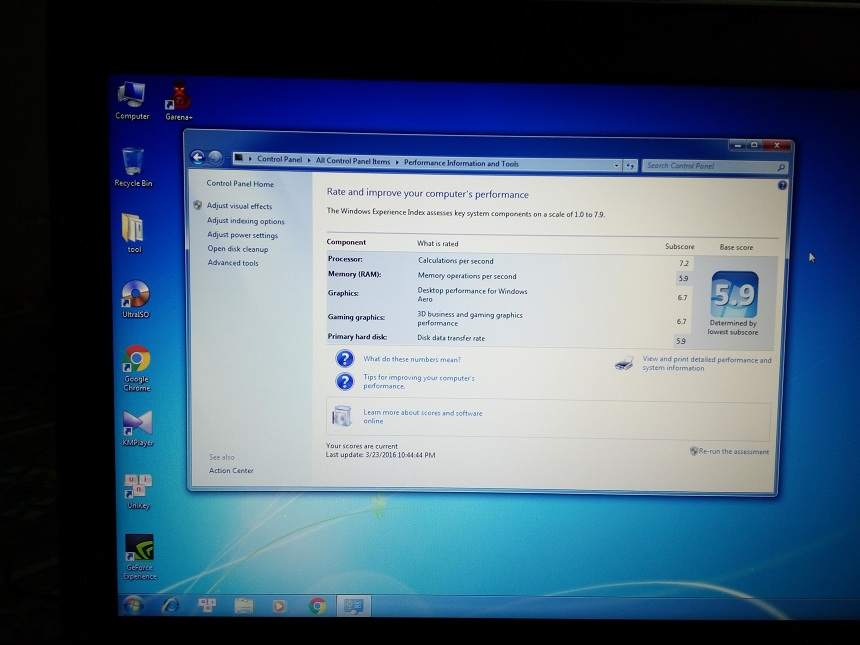The image size is (860, 645).
Task: Expand the breadcrumb arrow after 'All Control Panel Items'
Action: [397, 162]
